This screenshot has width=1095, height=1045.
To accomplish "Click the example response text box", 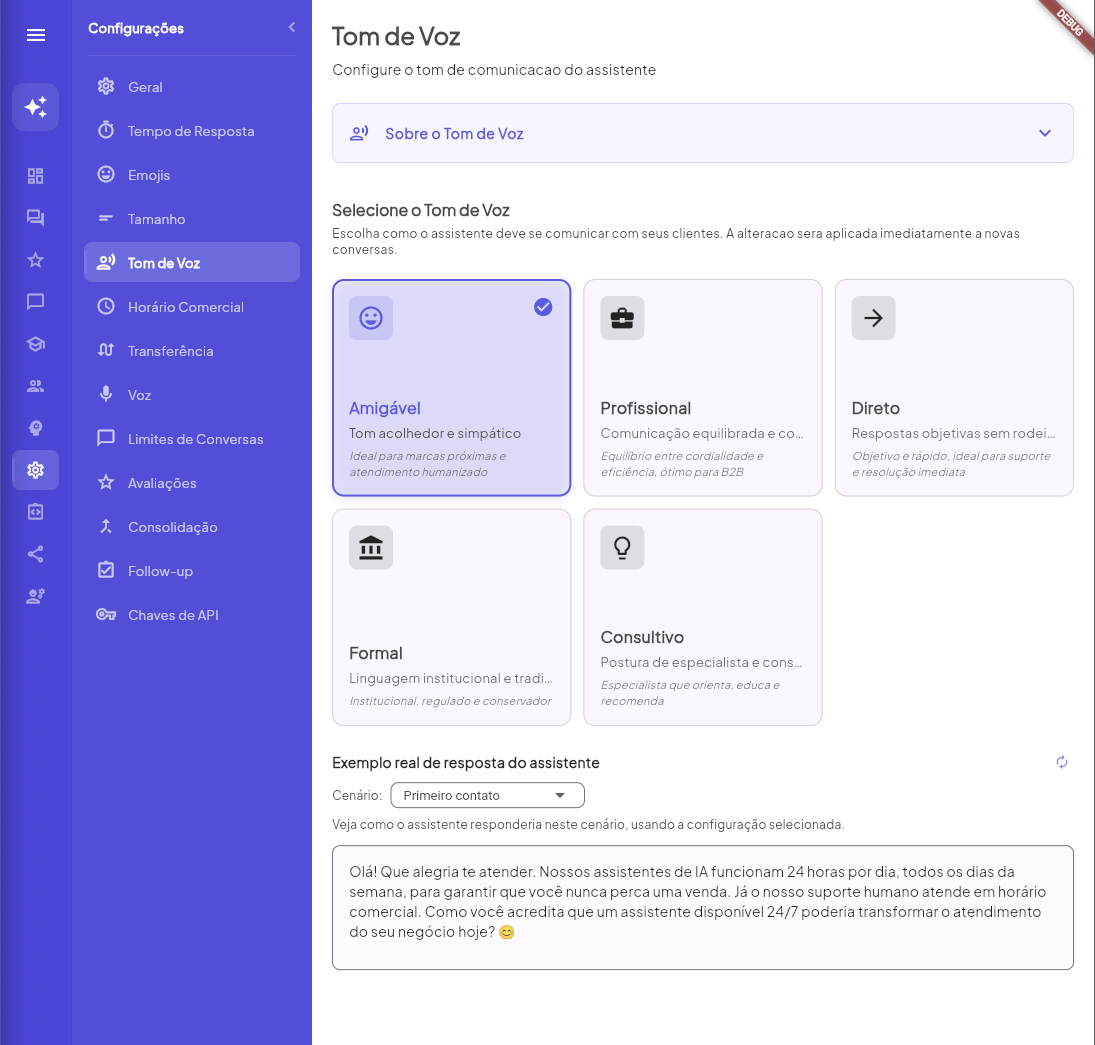I will click(x=702, y=907).
